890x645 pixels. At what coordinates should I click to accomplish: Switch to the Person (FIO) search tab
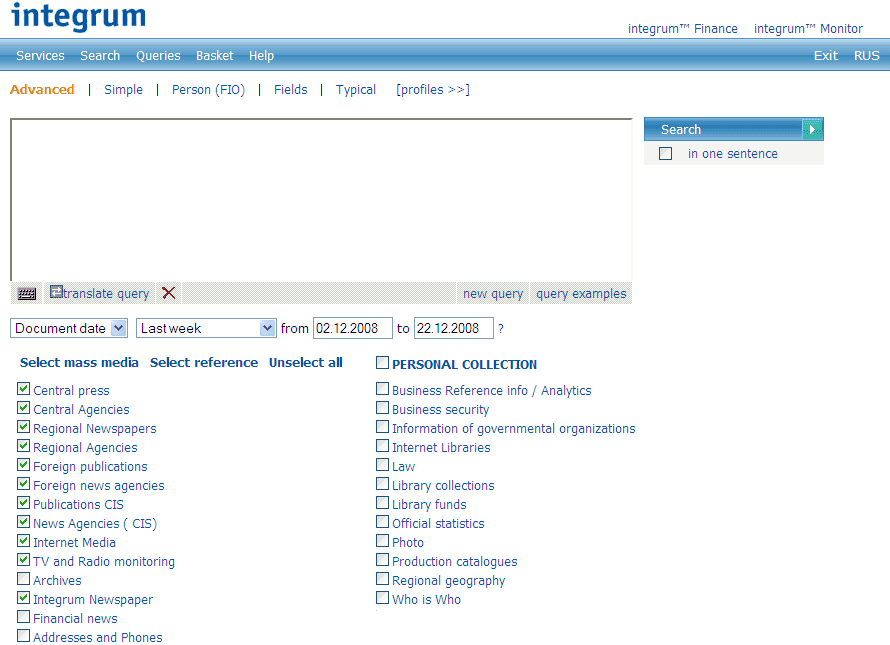coord(208,90)
